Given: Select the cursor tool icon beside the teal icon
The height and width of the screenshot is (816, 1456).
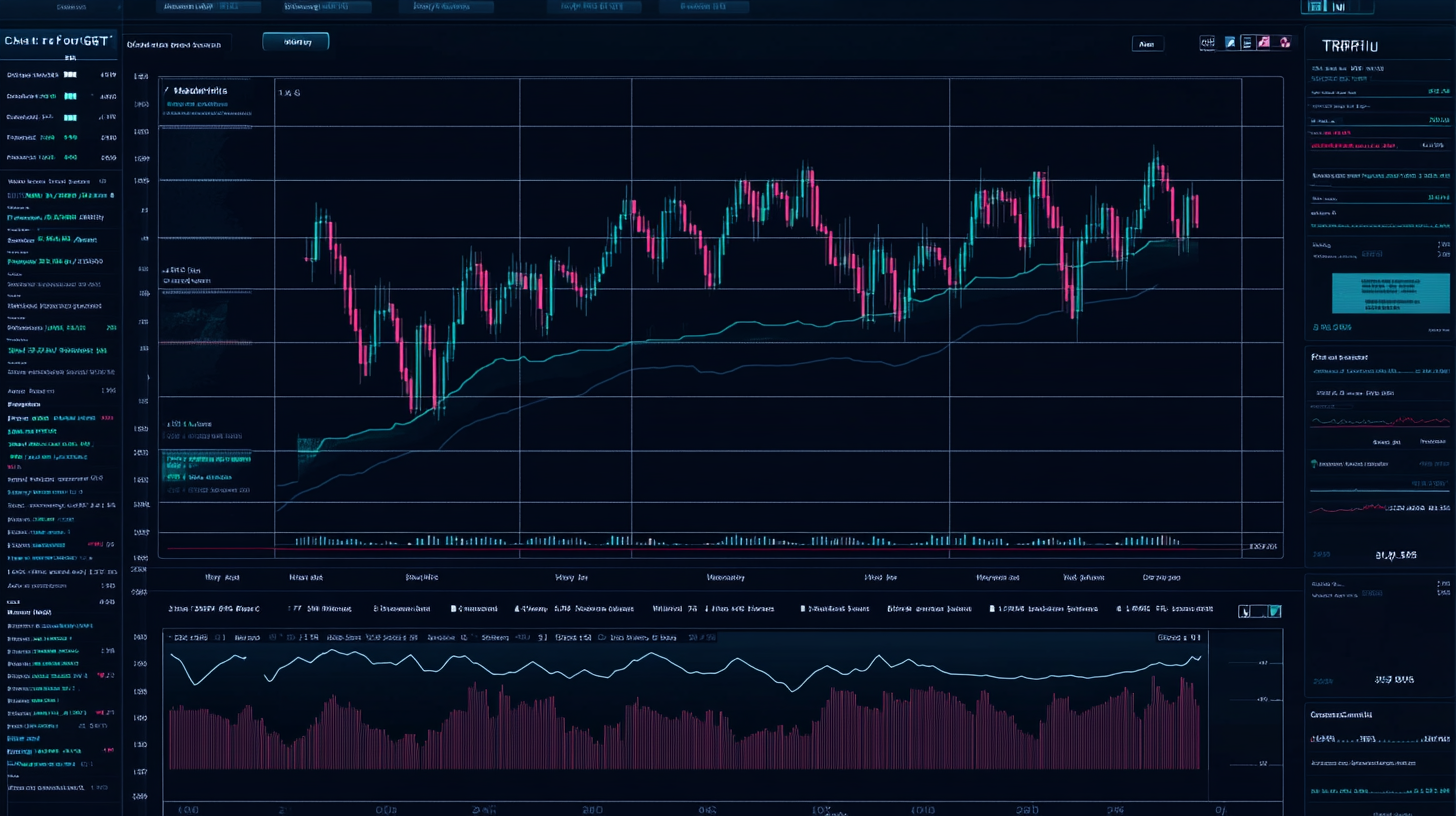Looking at the screenshot, I should coord(1244,610).
